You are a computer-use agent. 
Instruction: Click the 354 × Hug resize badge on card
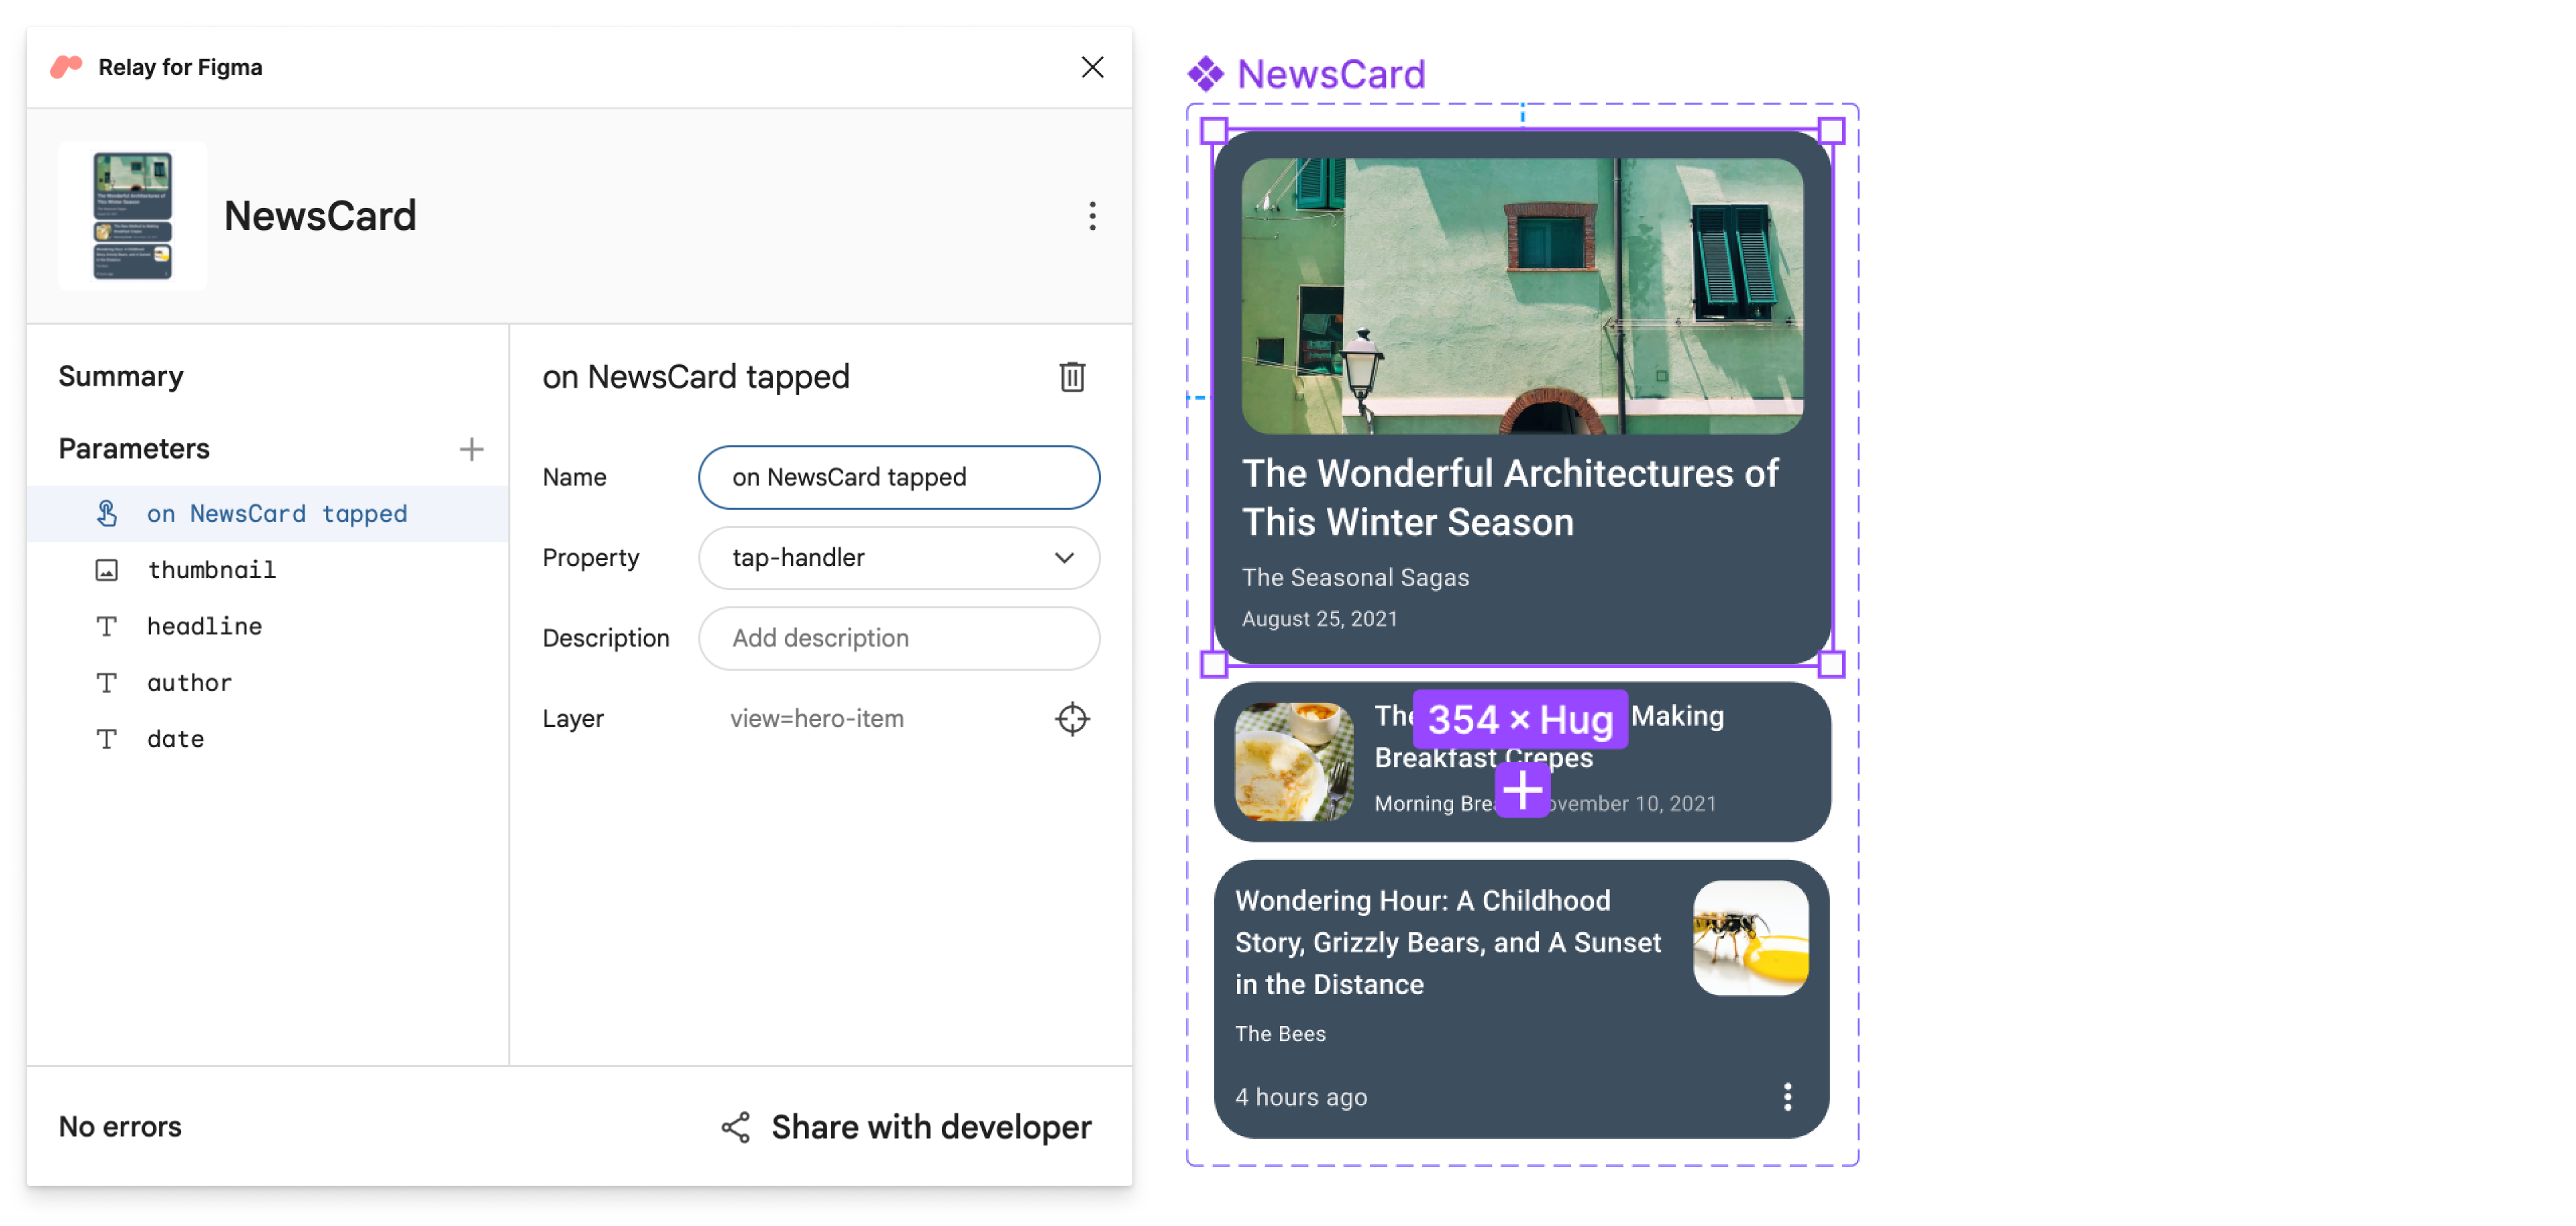1519,720
